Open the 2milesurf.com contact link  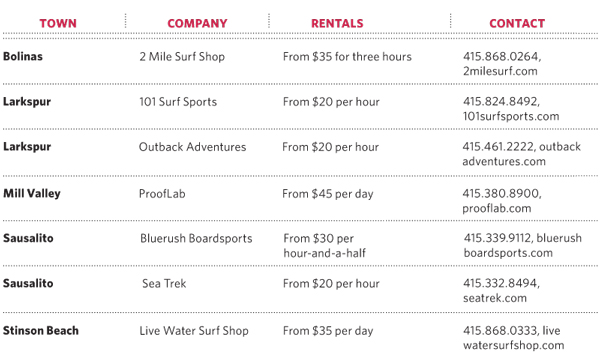(x=500, y=71)
